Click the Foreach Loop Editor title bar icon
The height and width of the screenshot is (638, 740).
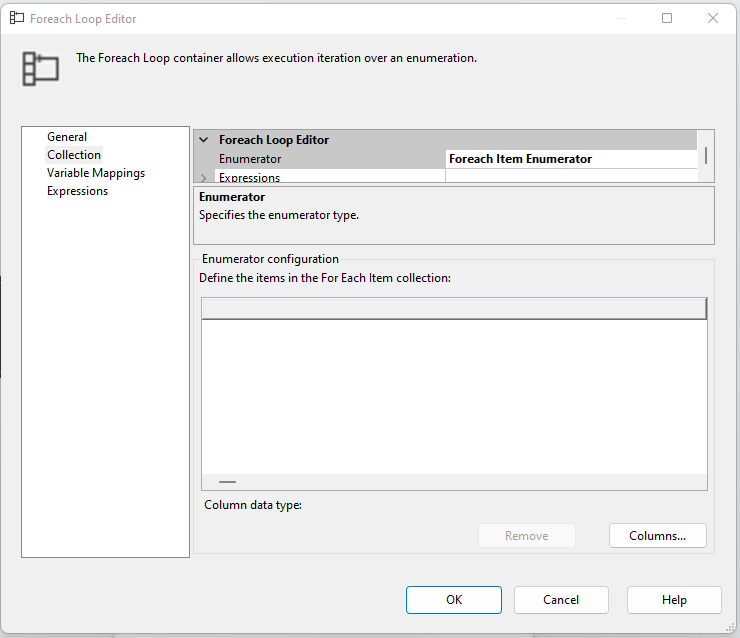[x=17, y=18]
